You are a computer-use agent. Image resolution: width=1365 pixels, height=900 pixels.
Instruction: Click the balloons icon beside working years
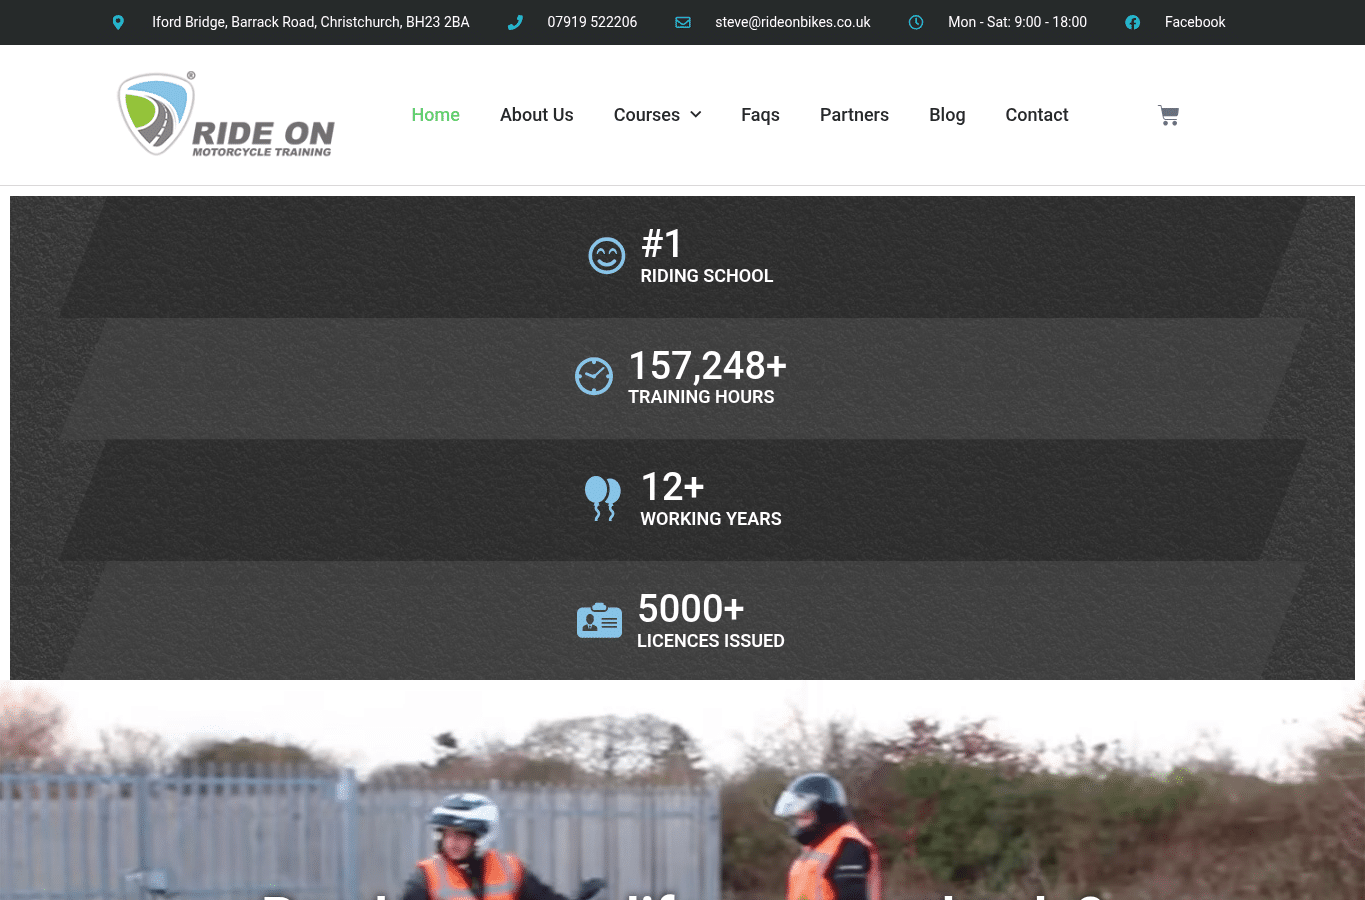click(x=603, y=498)
